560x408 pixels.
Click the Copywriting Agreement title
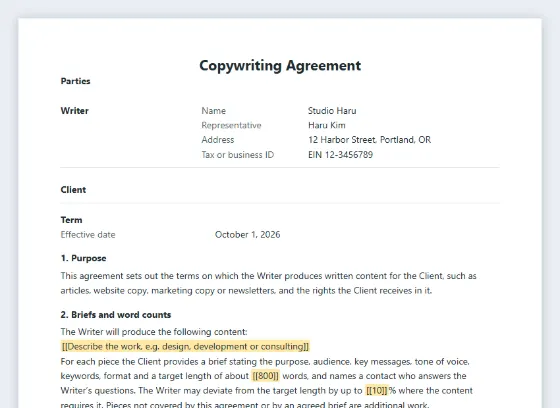click(x=280, y=66)
